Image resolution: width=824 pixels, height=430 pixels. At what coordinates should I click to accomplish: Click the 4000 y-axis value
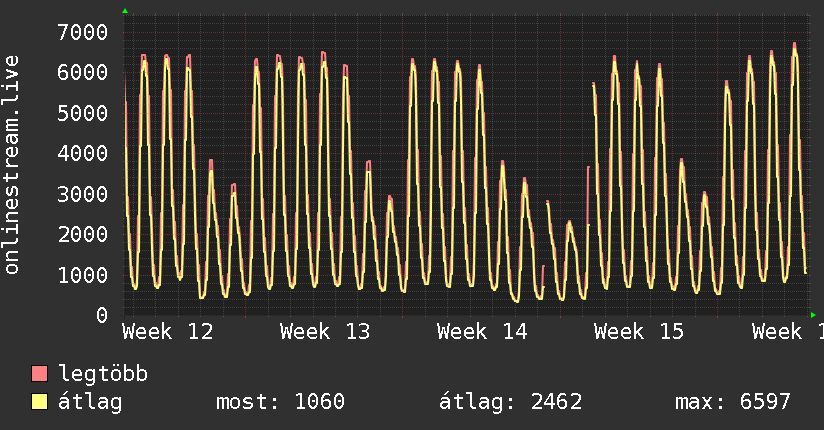click(83, 153)
